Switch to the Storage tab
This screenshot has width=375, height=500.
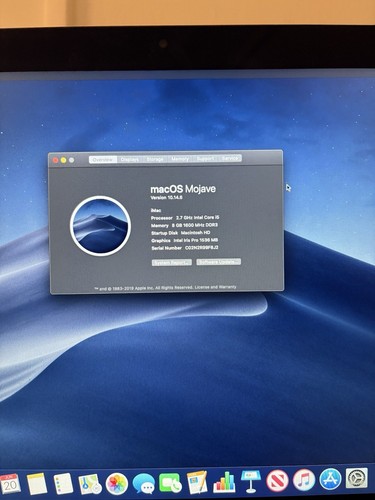pyautogui.click(x=155, y=159)
